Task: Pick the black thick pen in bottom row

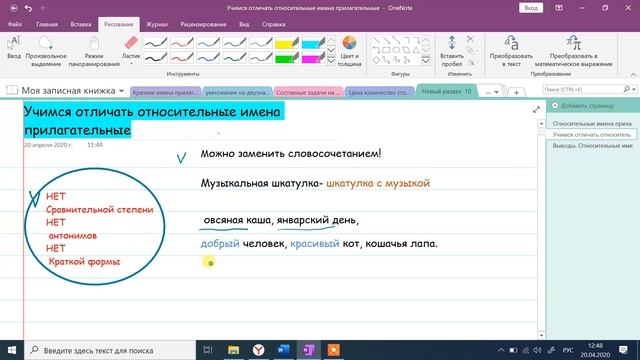Action: point(156,58)
